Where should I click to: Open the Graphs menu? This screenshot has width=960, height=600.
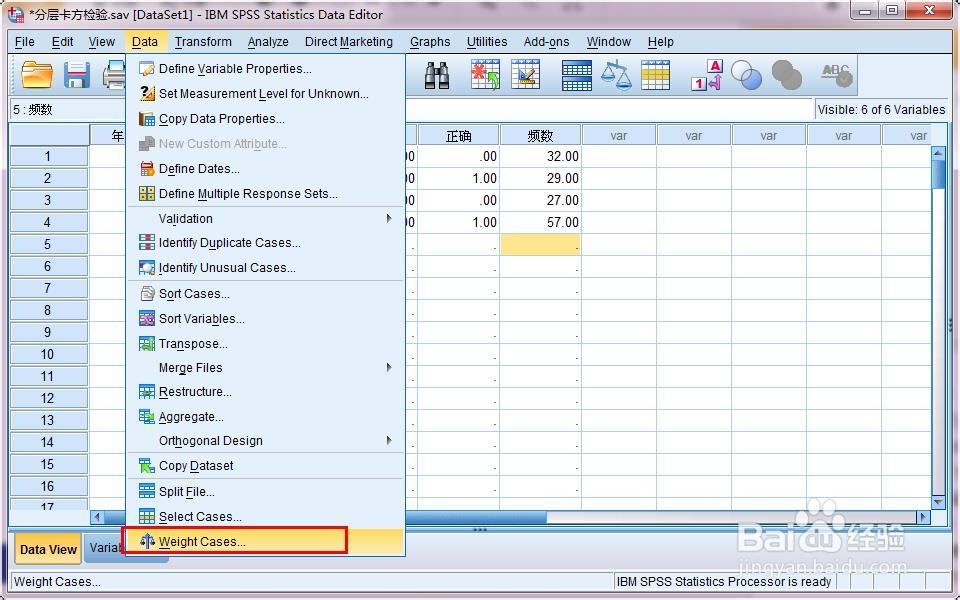tap(430, 42)
